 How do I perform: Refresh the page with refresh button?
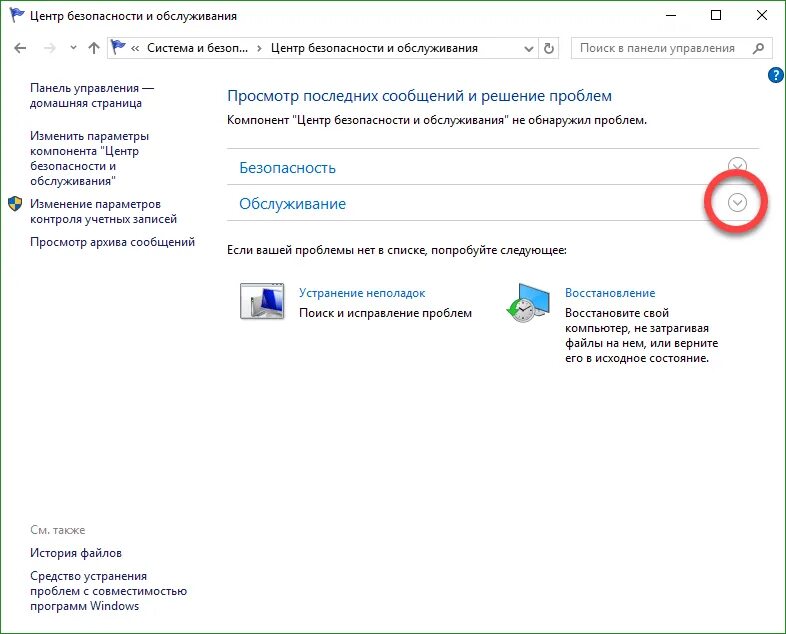(x=549, y=48)
